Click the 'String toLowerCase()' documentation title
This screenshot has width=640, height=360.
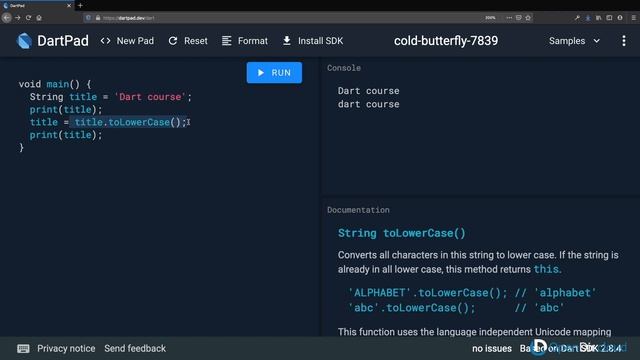point(402,233)
